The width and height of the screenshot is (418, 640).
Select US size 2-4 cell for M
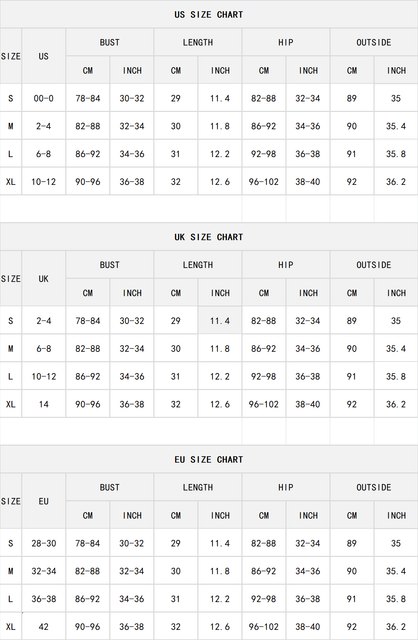pyautogui.click(x=44, y=126)
